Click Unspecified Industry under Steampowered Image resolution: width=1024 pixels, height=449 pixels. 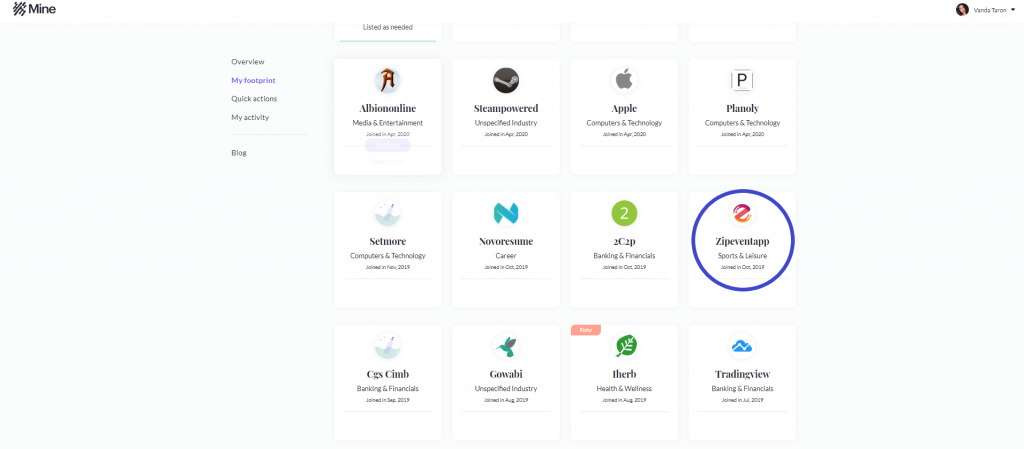(506, 123)
